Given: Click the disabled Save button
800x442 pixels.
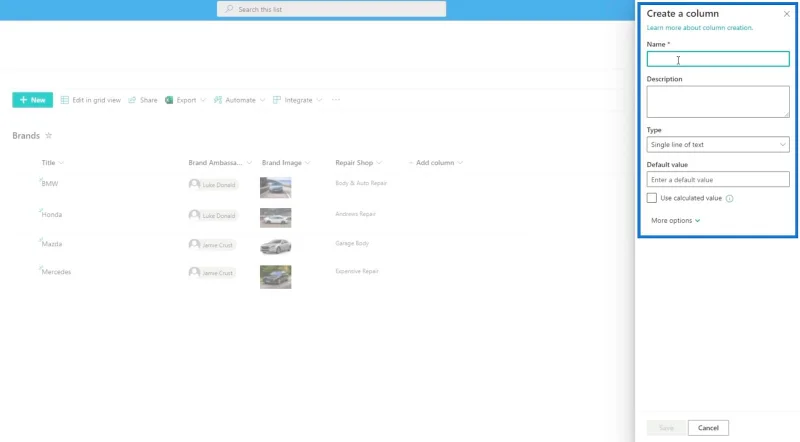Looking at the screenshot, I should (x=666, y=428).
